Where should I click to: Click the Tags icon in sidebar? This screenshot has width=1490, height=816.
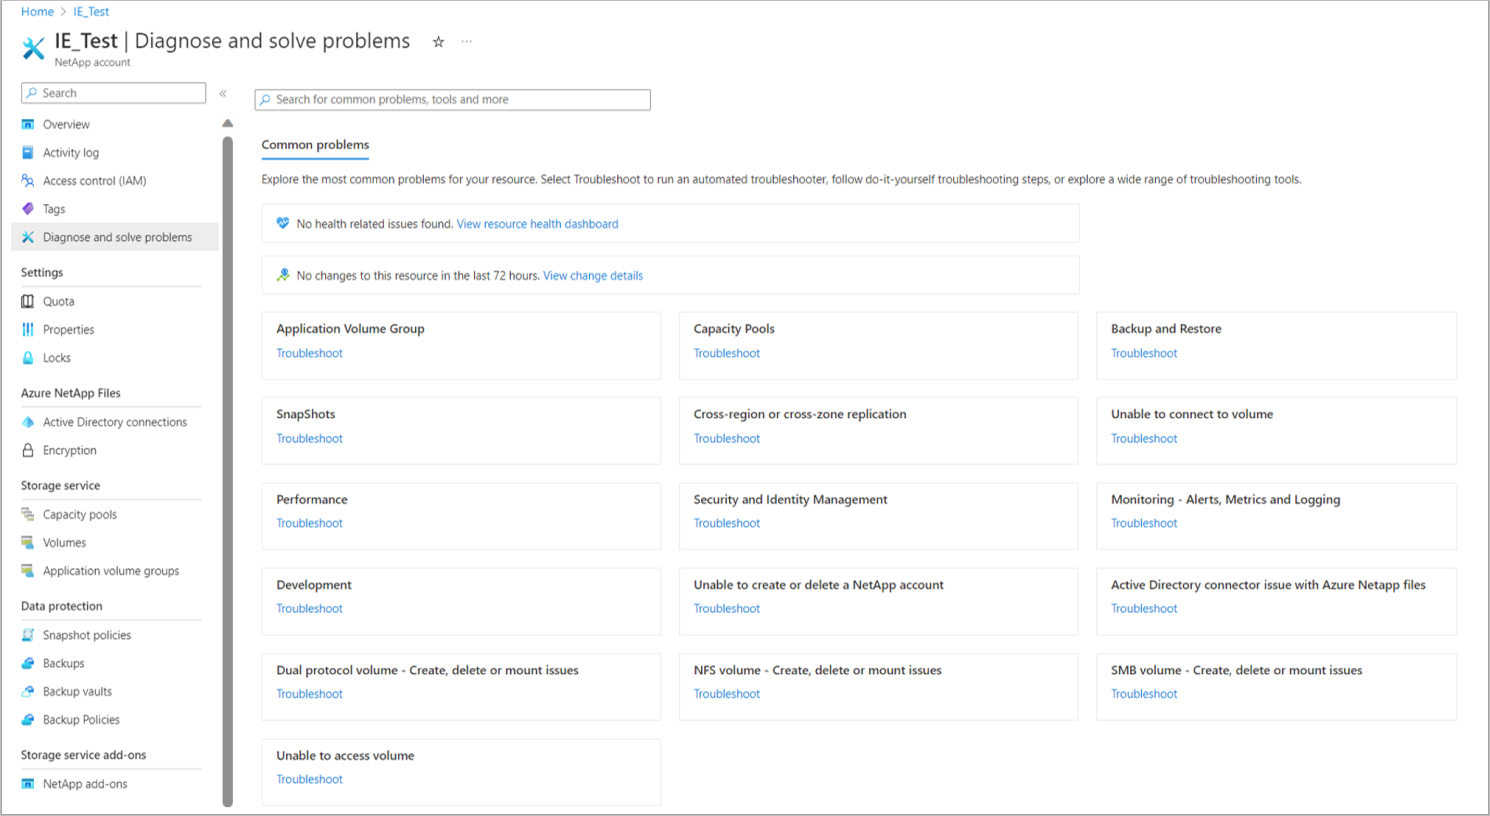click(28, 209)
